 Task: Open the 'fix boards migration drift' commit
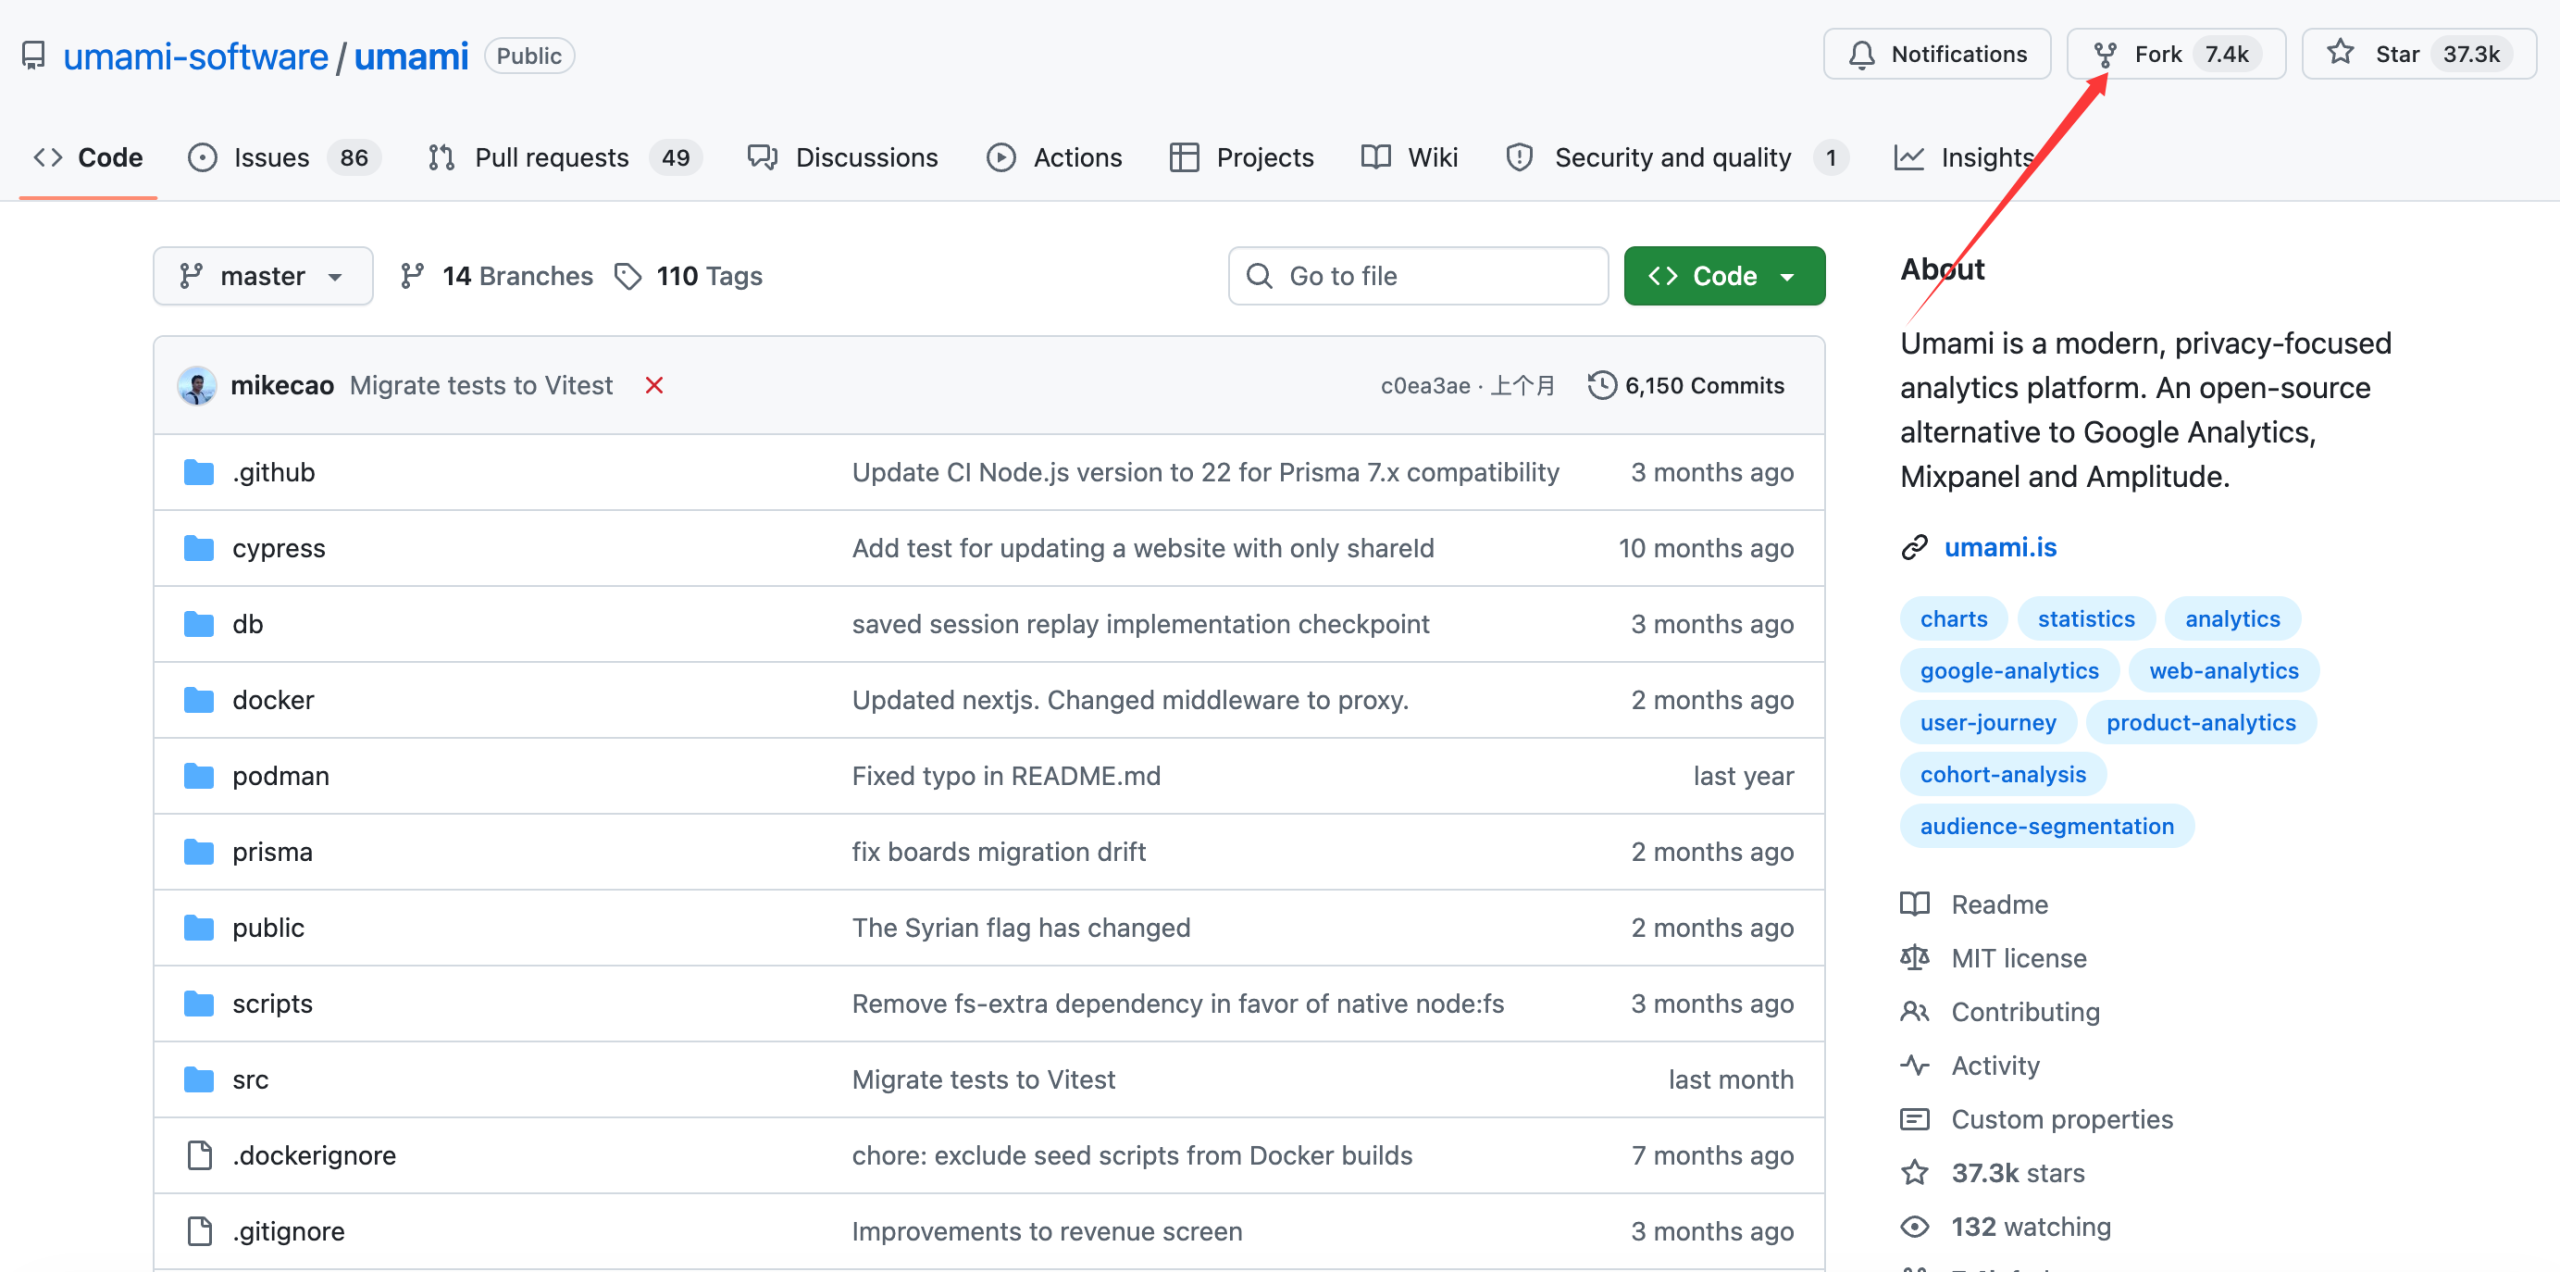pos(999,852)
